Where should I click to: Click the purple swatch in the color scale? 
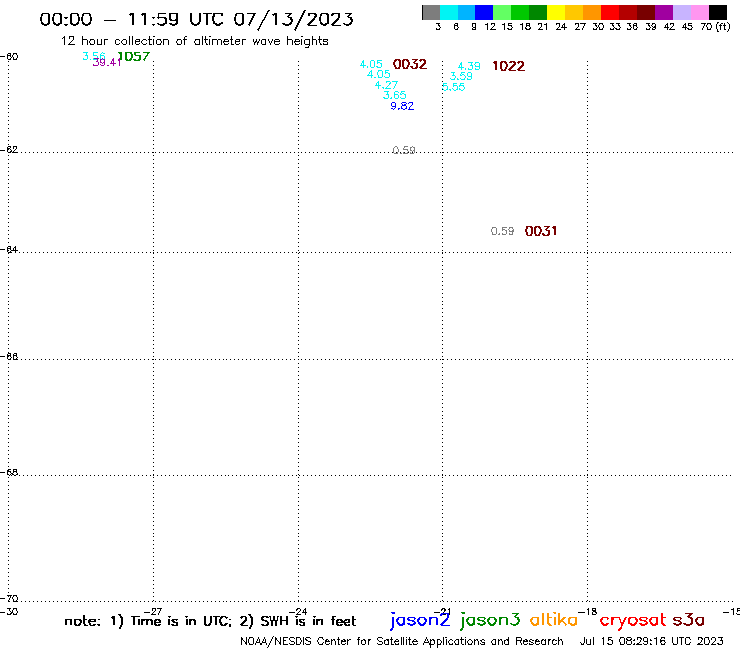pos(664,12)
